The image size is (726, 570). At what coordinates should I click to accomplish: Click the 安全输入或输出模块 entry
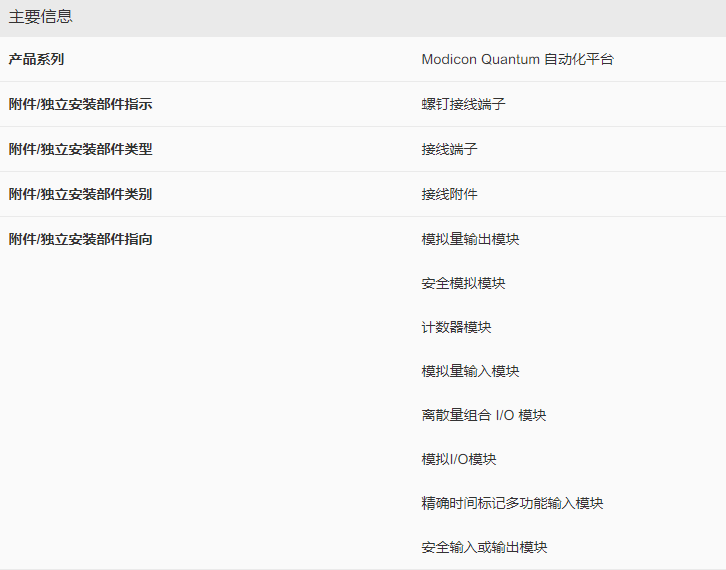(x=484, y=547)
